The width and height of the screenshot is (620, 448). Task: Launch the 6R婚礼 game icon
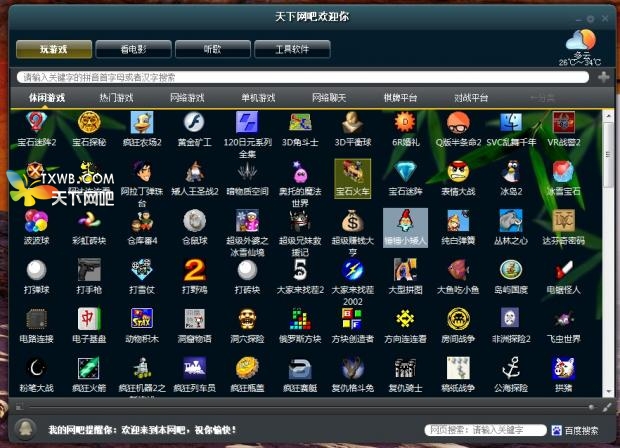pos(405,123)
